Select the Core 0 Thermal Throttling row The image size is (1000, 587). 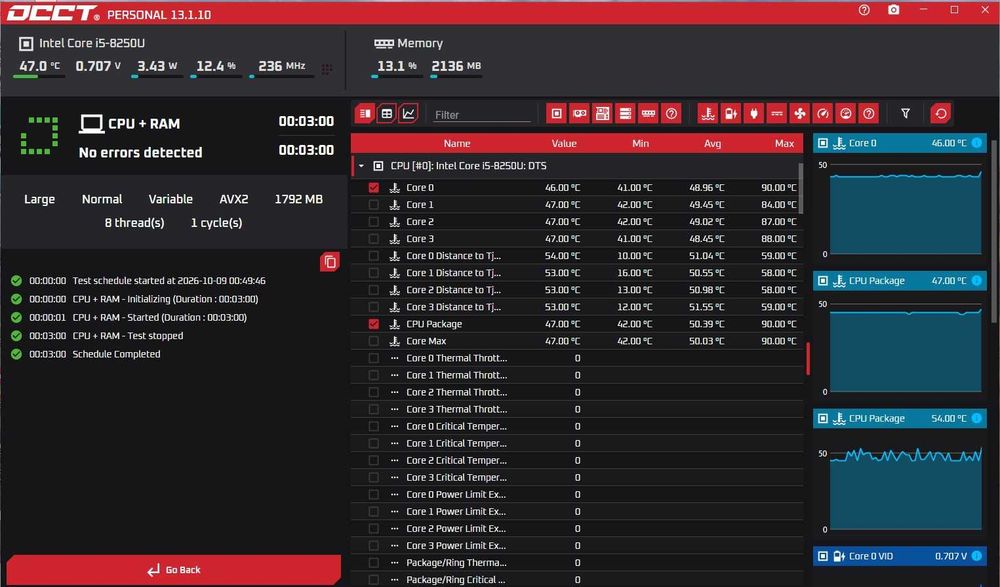(x=577, y=358)
